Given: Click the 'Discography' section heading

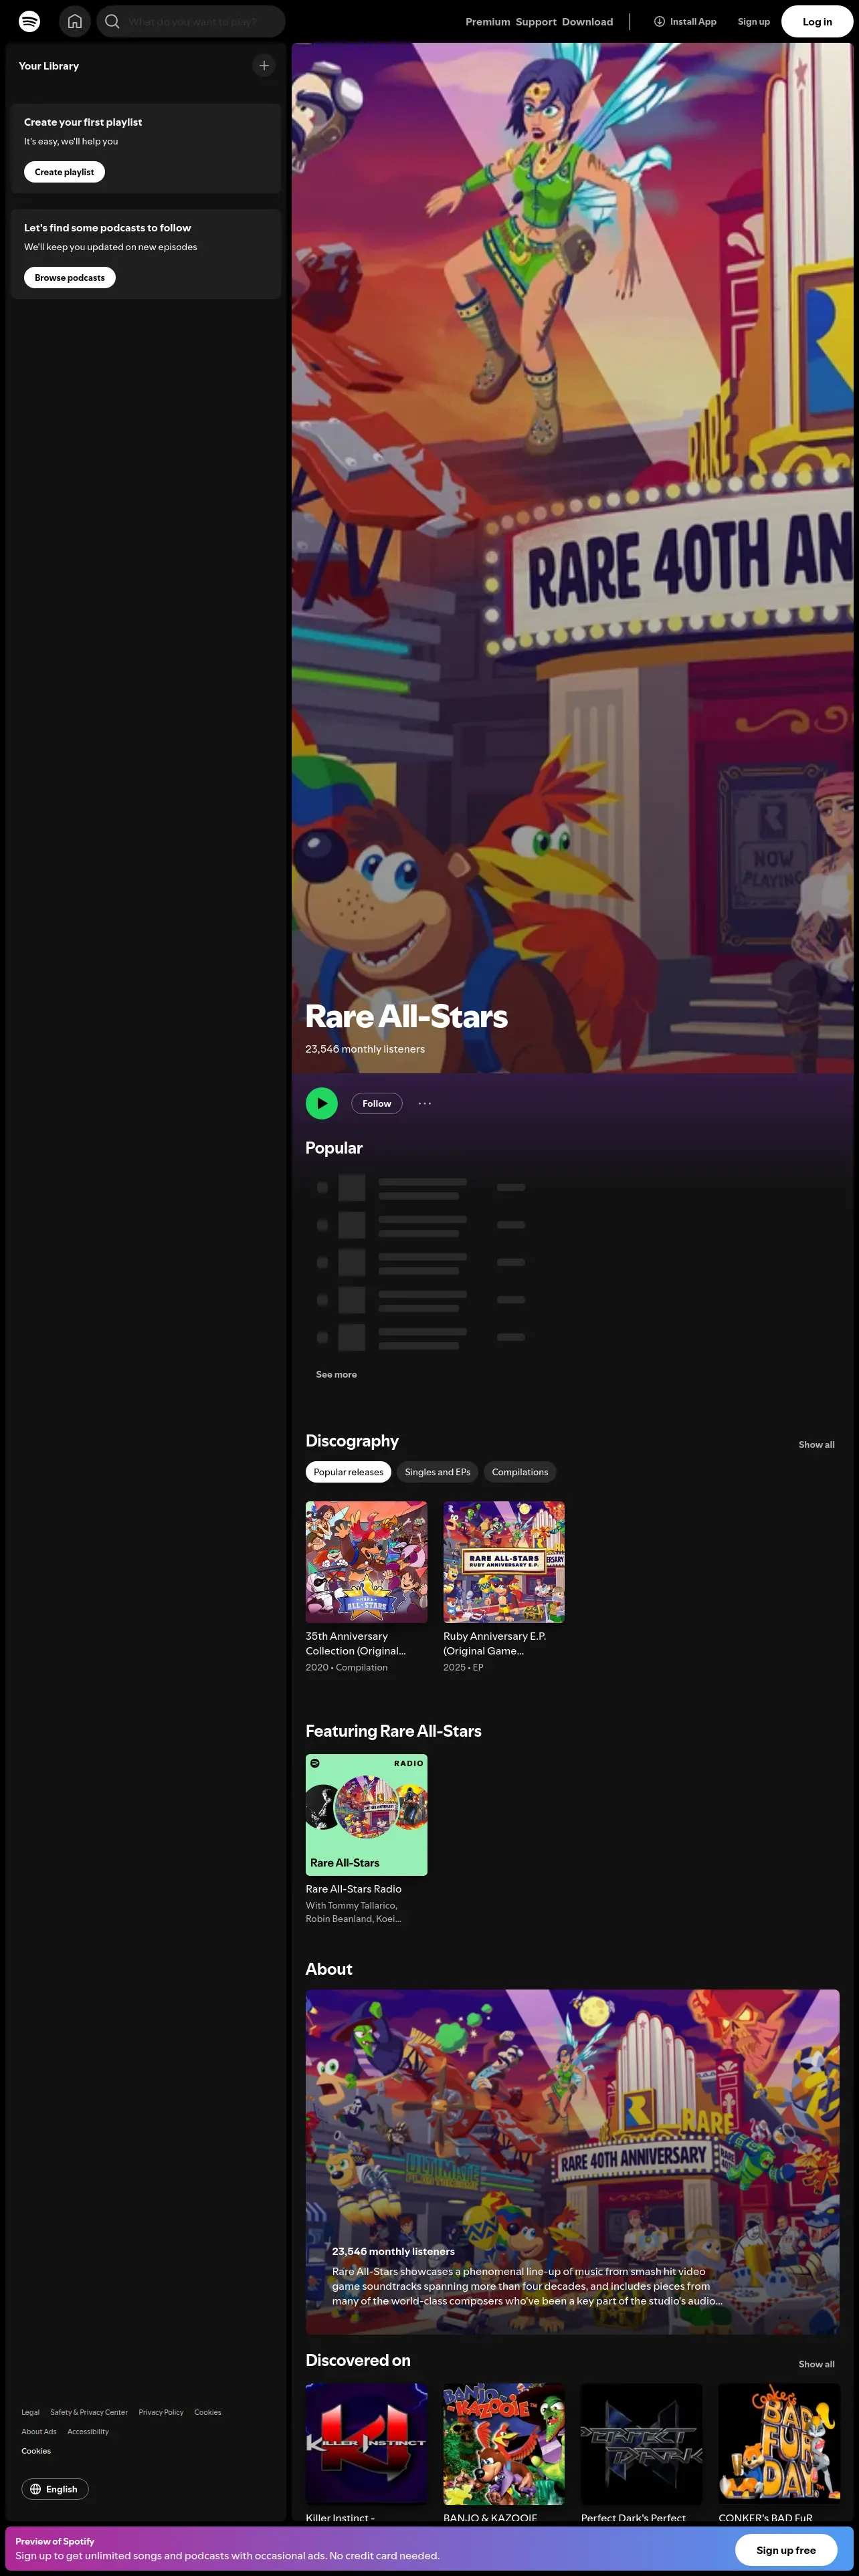Looking at the screenshot, I should [x=352, y=1441].
